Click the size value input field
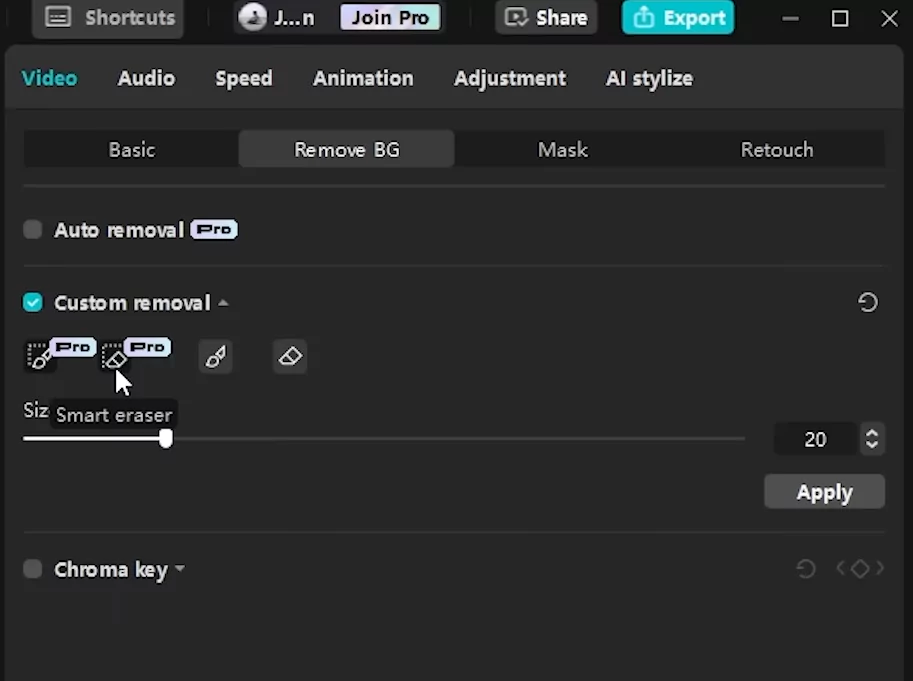This screenshot has width=913, height=681. tap(815, 438)
